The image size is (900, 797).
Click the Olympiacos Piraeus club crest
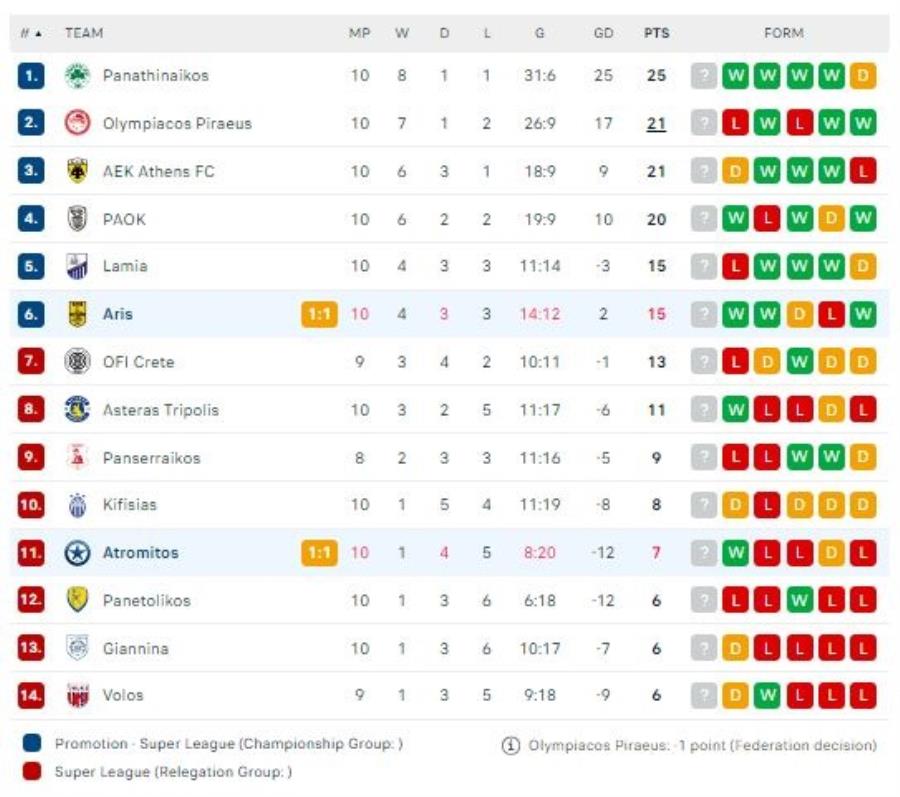tap(77, 124)
